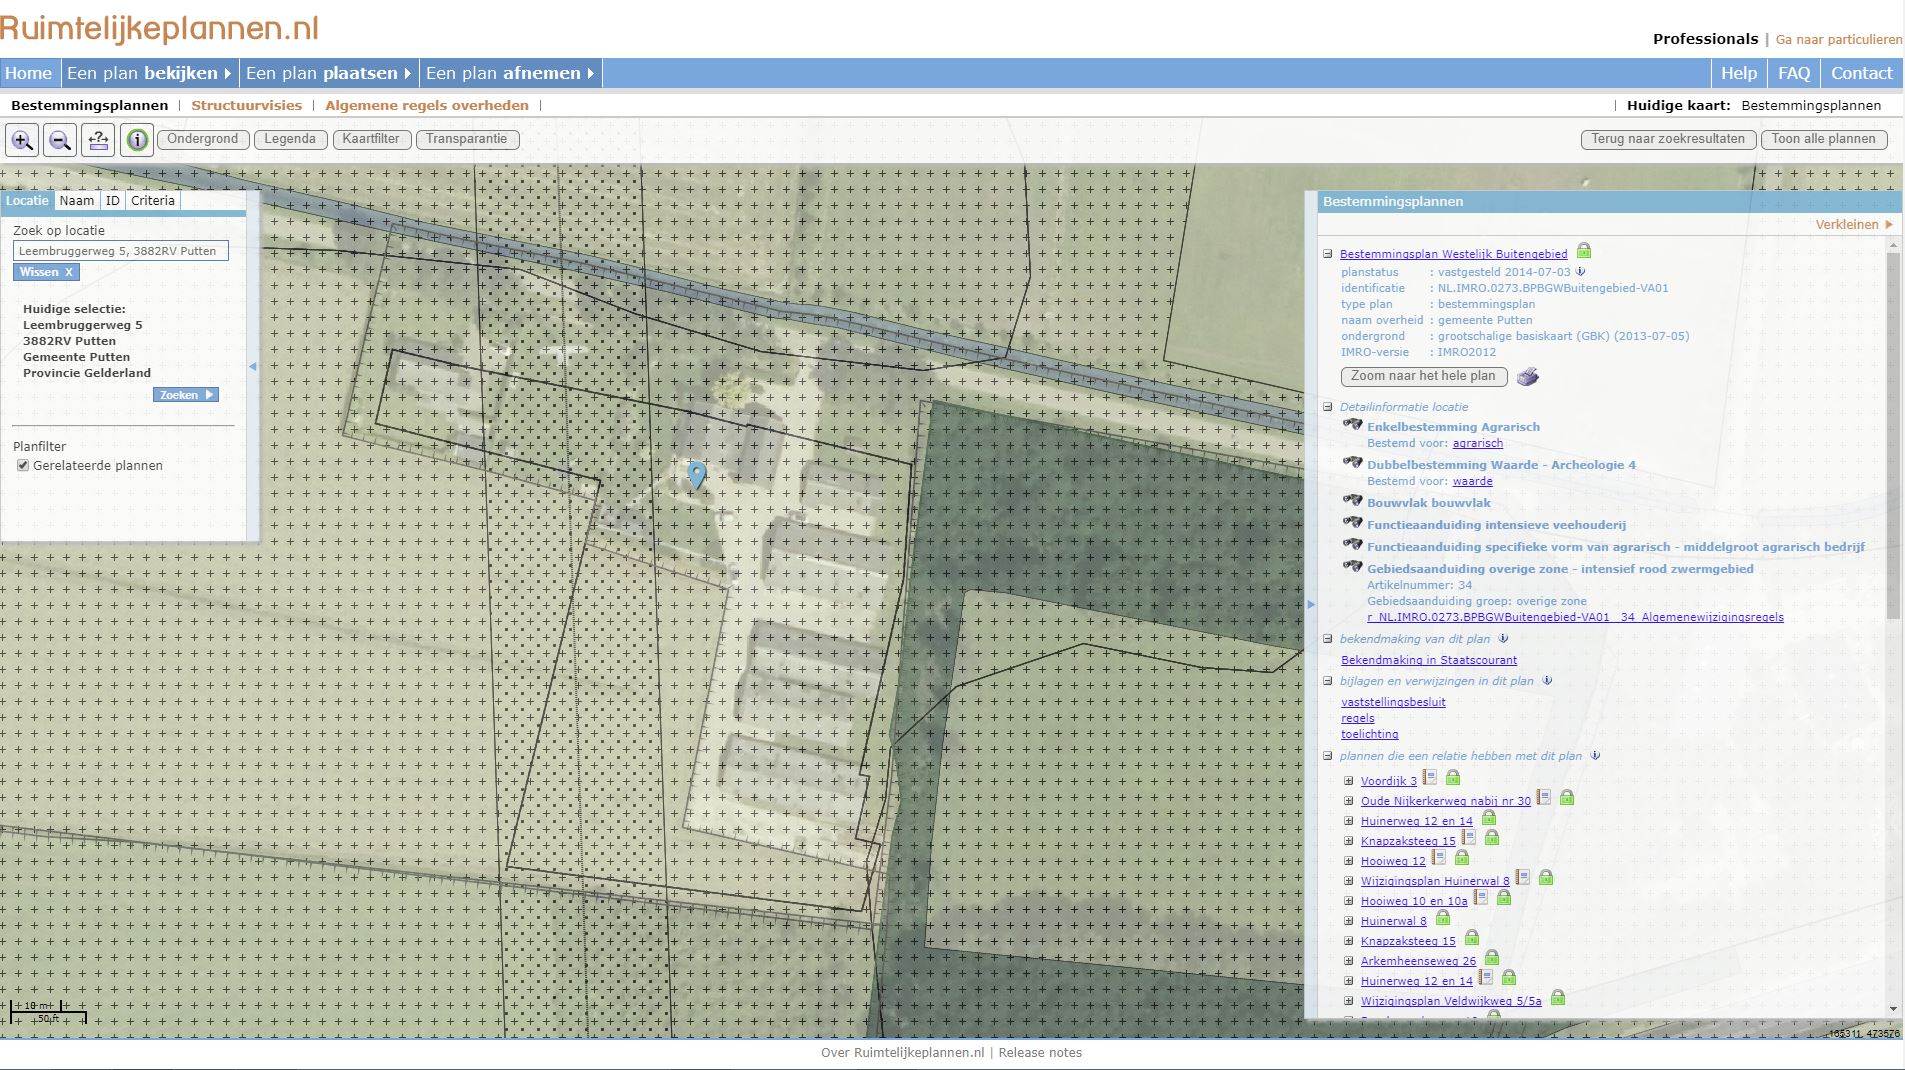The height and width of the screenshot is (1070, 1905).
Task: Select the zoom in magnifier tool
Action: point(22,140)
